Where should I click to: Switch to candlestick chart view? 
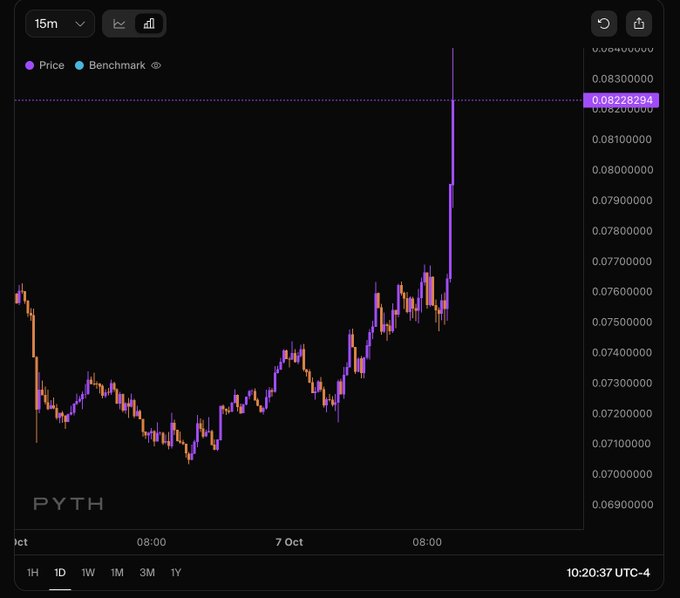149,24
